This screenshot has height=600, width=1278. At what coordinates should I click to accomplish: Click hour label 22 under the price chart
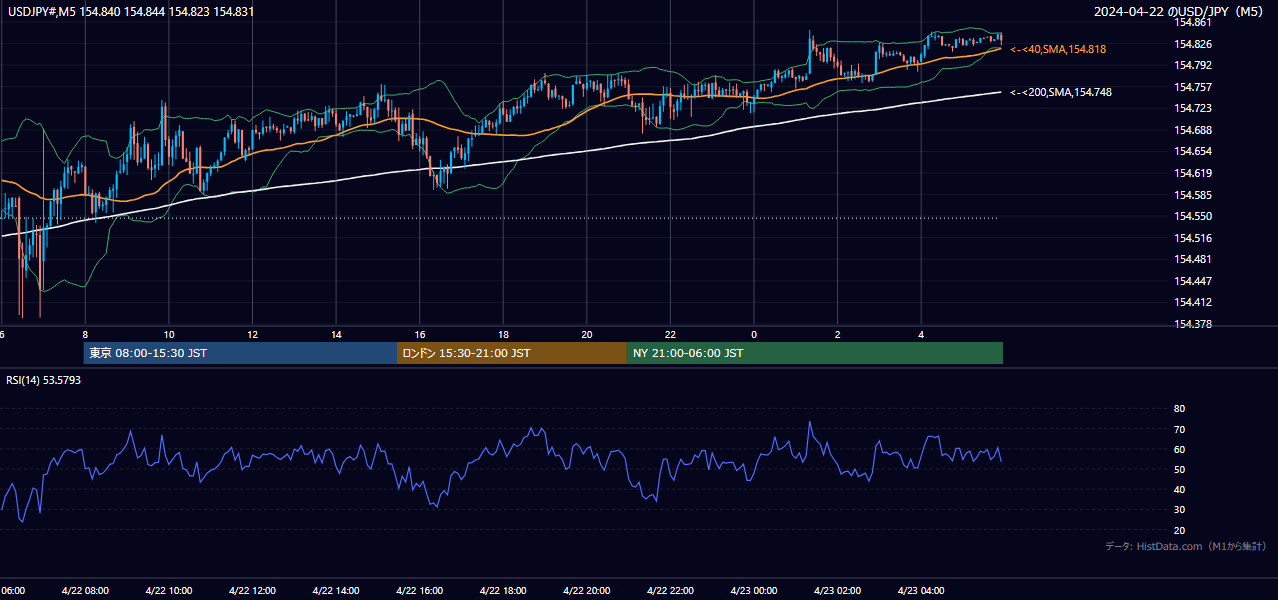[x=670, y=334]
